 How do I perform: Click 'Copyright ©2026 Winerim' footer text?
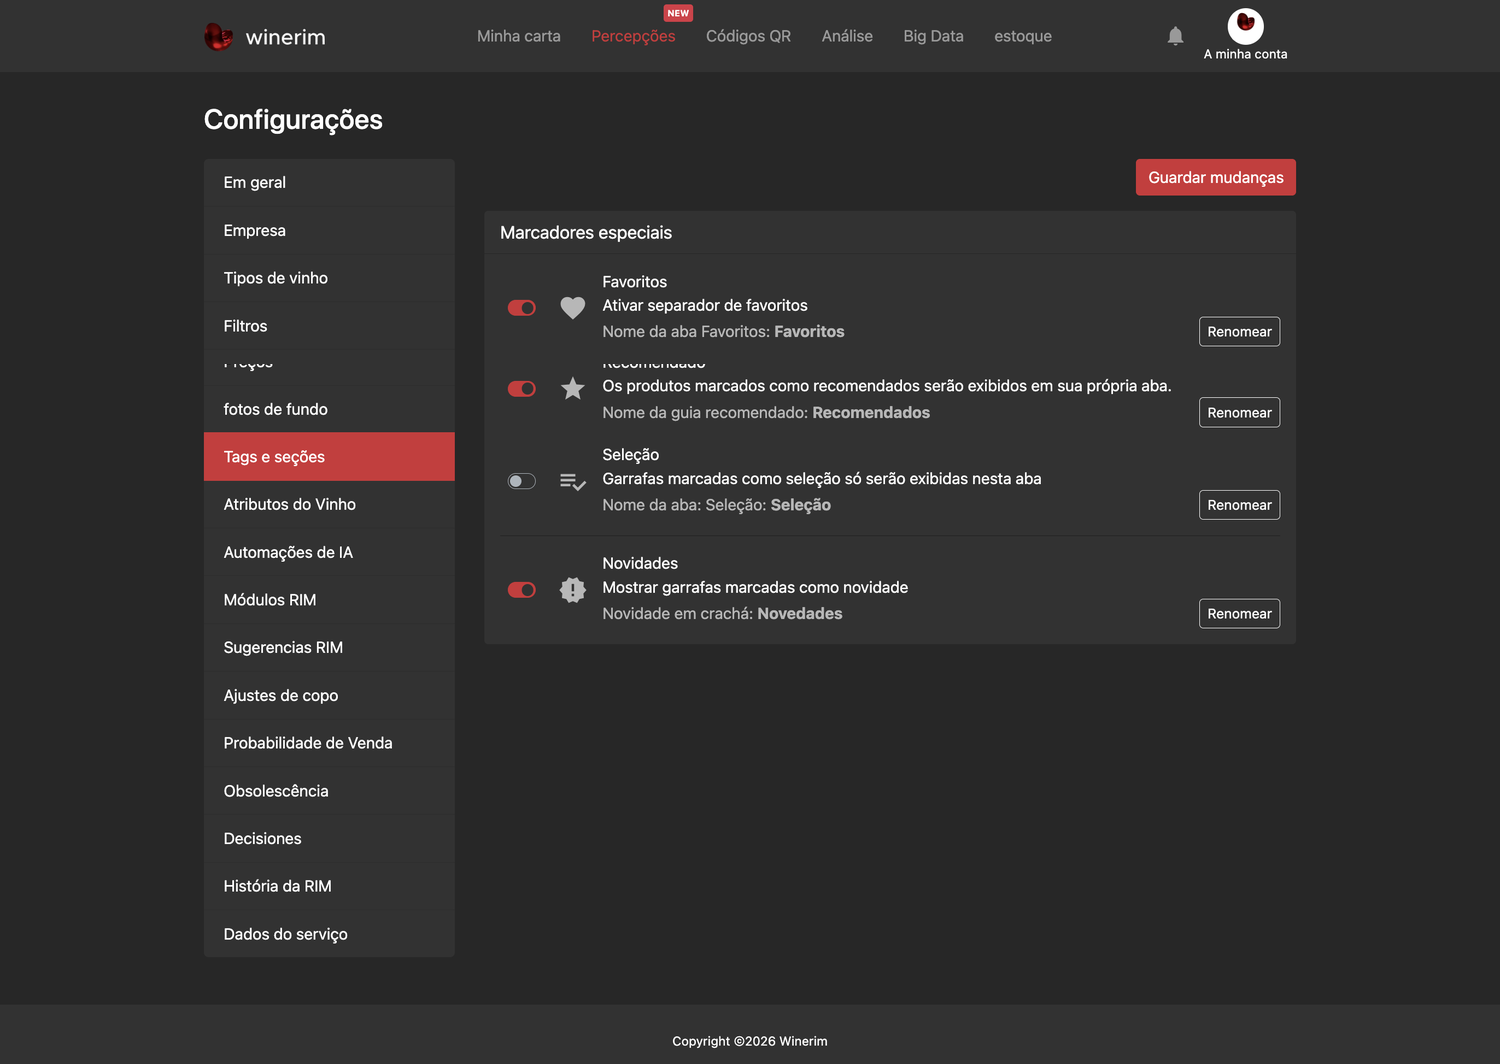pos(750,1041)
